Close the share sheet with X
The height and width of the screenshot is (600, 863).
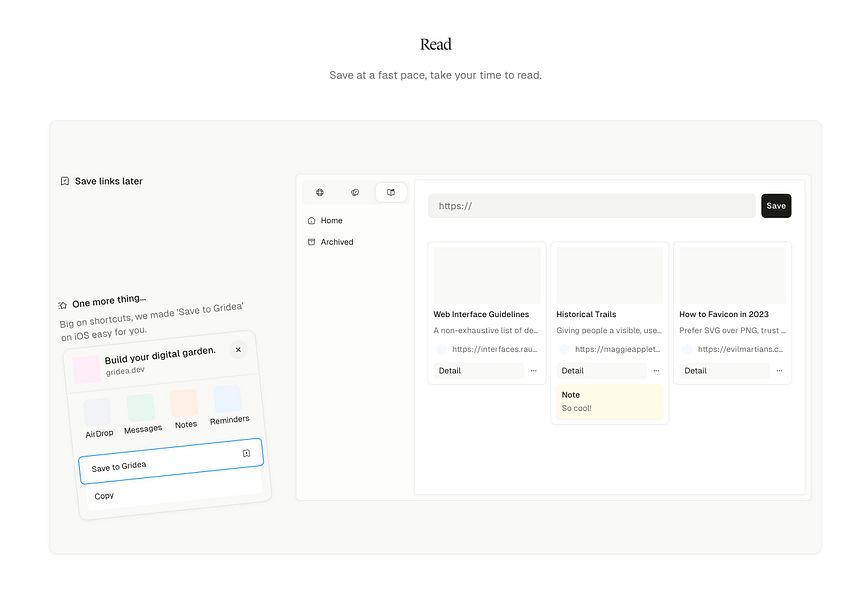(x=238, y=350)
